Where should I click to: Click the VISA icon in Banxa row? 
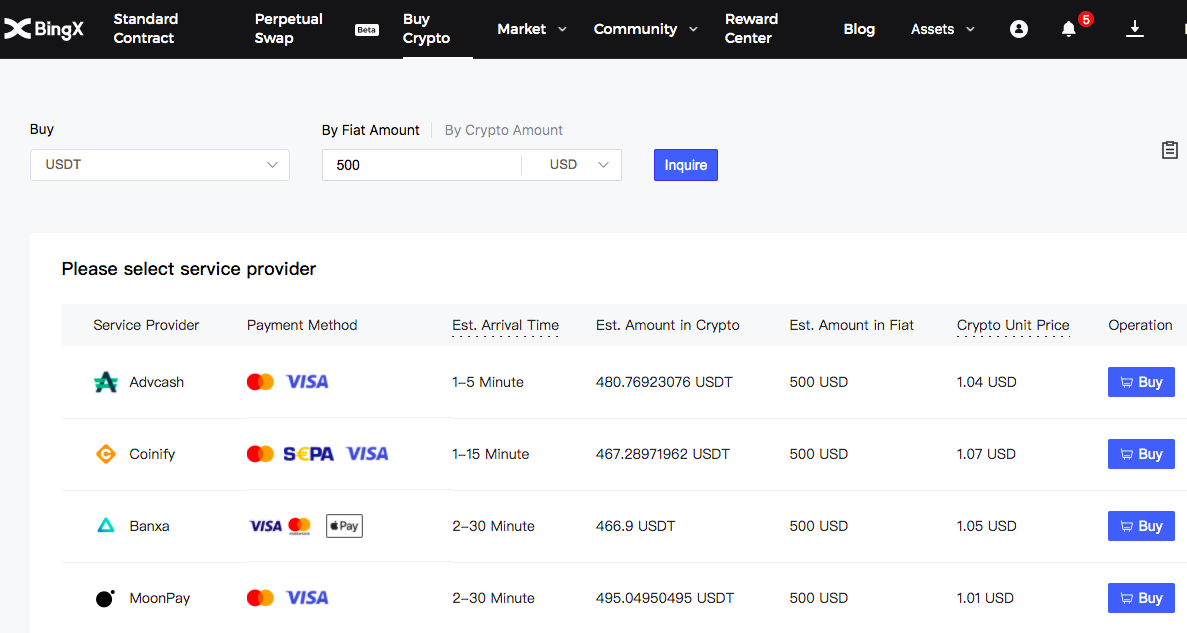click(x=265, y=526)
